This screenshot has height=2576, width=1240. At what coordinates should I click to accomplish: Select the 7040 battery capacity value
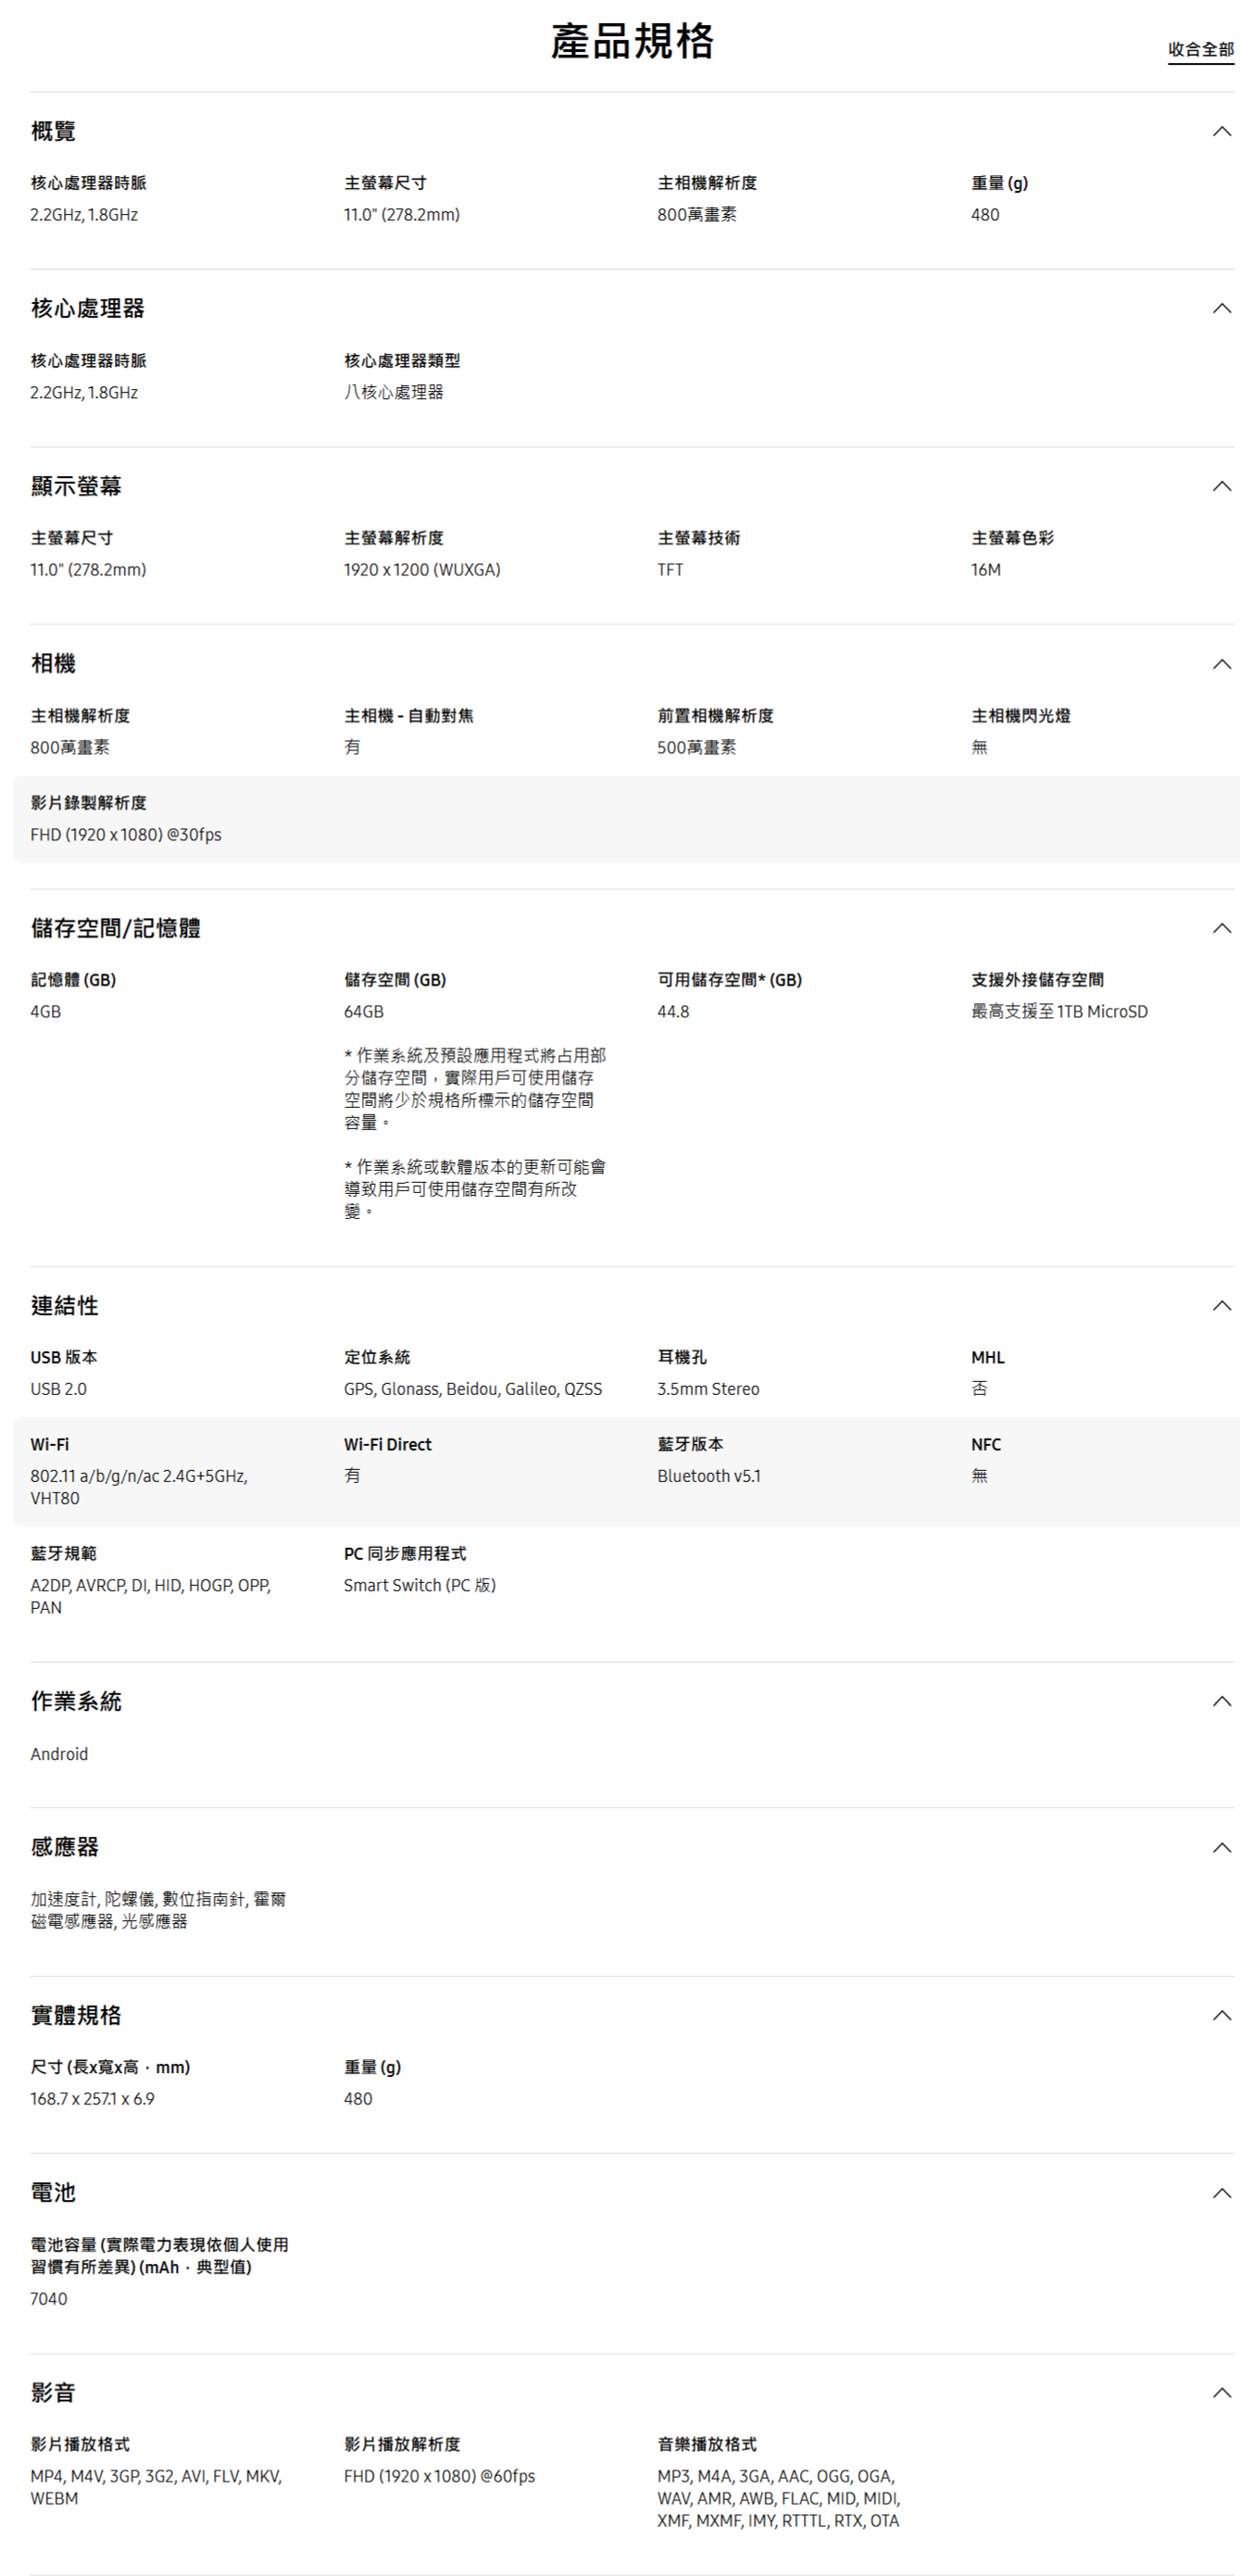pos(48,2299)
